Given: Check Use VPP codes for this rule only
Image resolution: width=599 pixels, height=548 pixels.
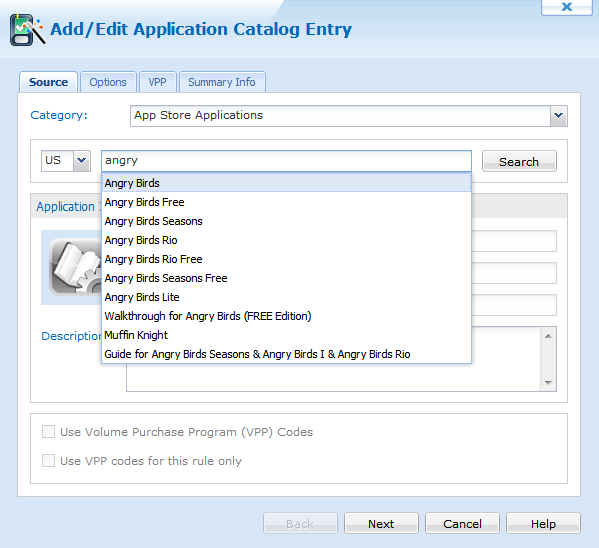Looking at the screenshot, I should click(x=49, y=460).
